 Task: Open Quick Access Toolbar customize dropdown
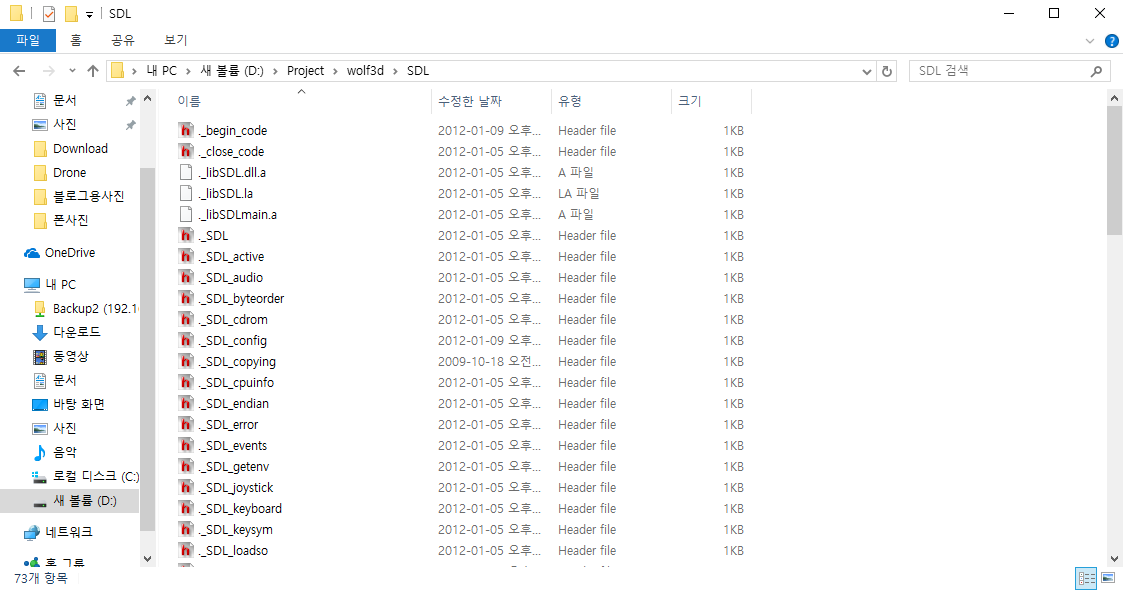tap(90, 14)
